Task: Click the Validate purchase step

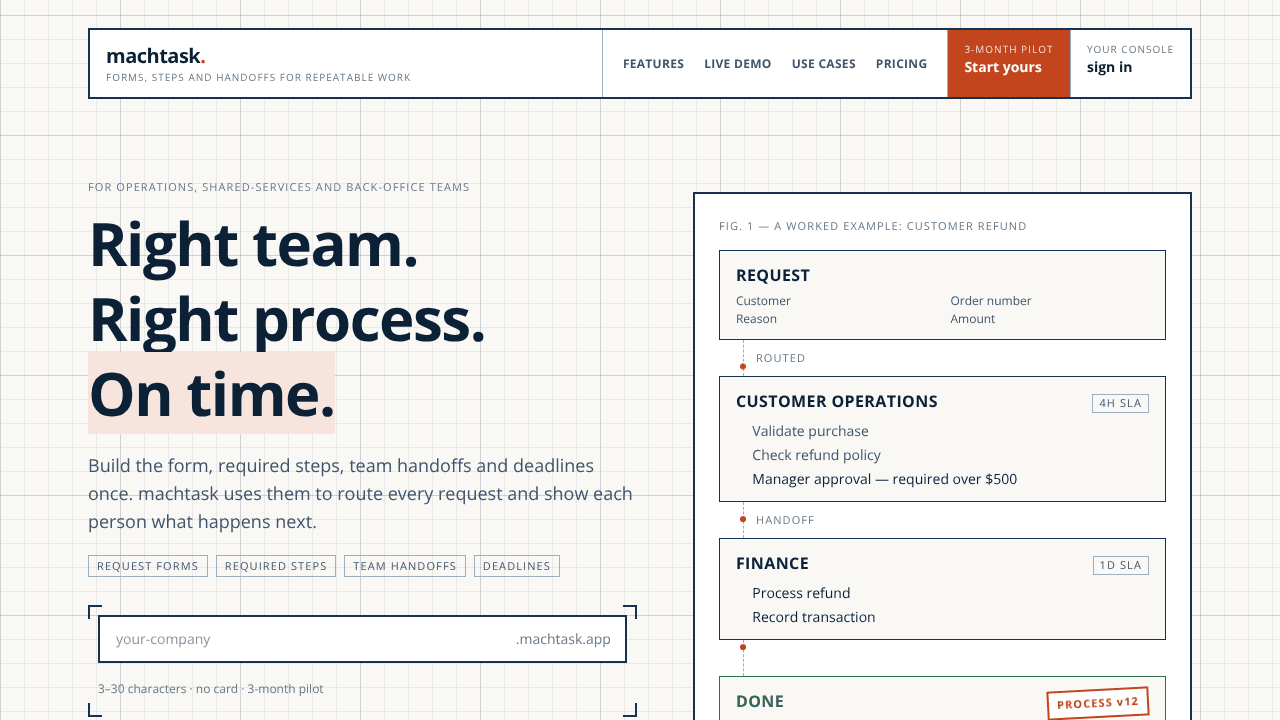Action: pyautogui.click(x=810, y=431)
